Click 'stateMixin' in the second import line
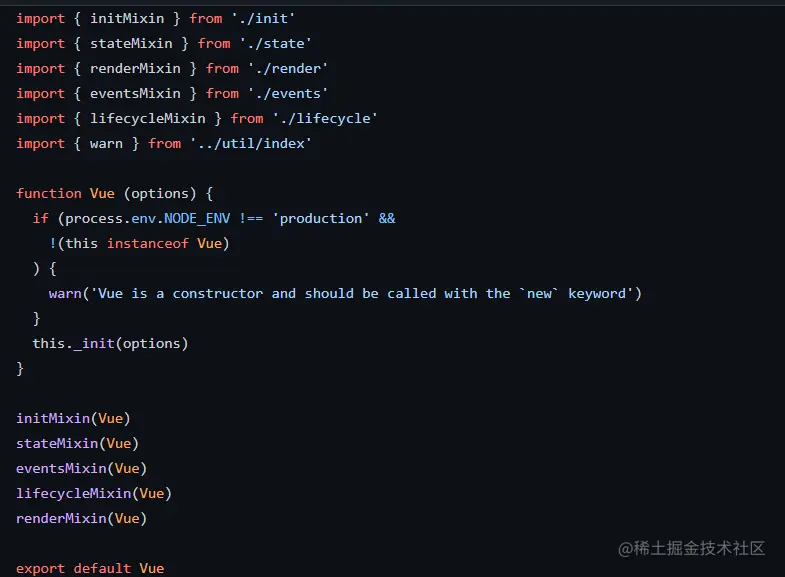Image resolution: width=785 pixels, height=577 pixels. [x=131, y=44]
